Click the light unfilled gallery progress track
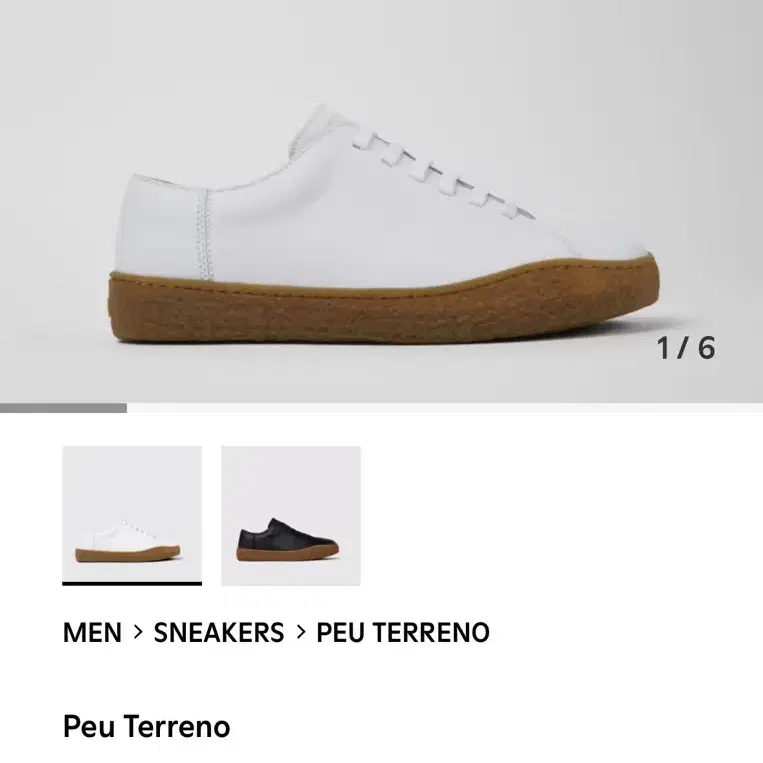 point(445,408)
